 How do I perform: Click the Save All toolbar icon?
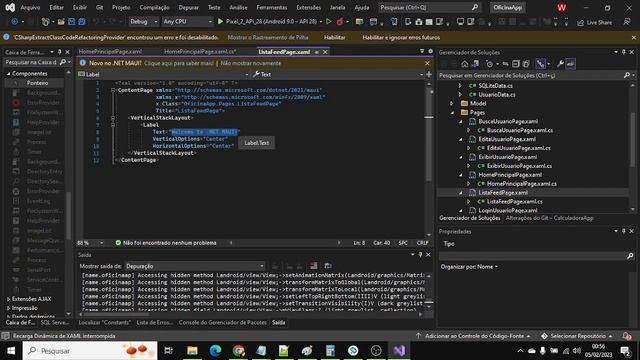pos(82,22)
